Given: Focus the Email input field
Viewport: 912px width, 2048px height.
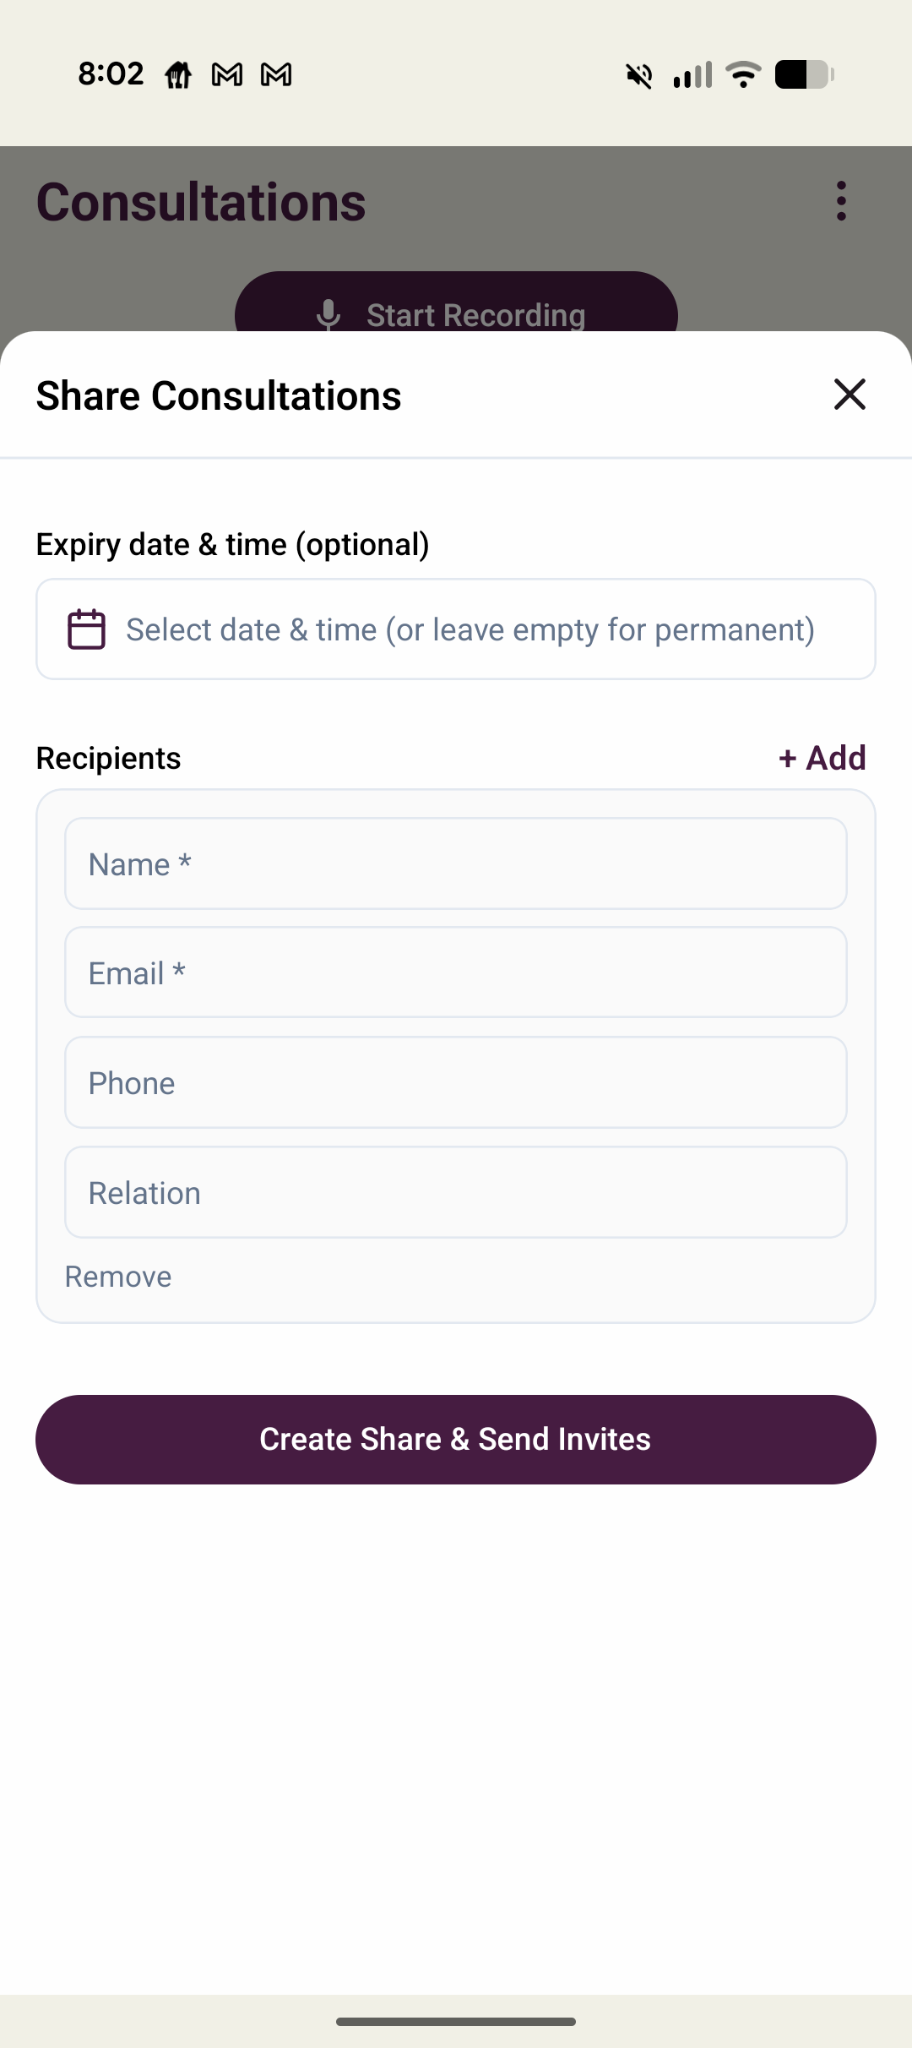Looking at the screenshot, I should (x=456, y=973).
